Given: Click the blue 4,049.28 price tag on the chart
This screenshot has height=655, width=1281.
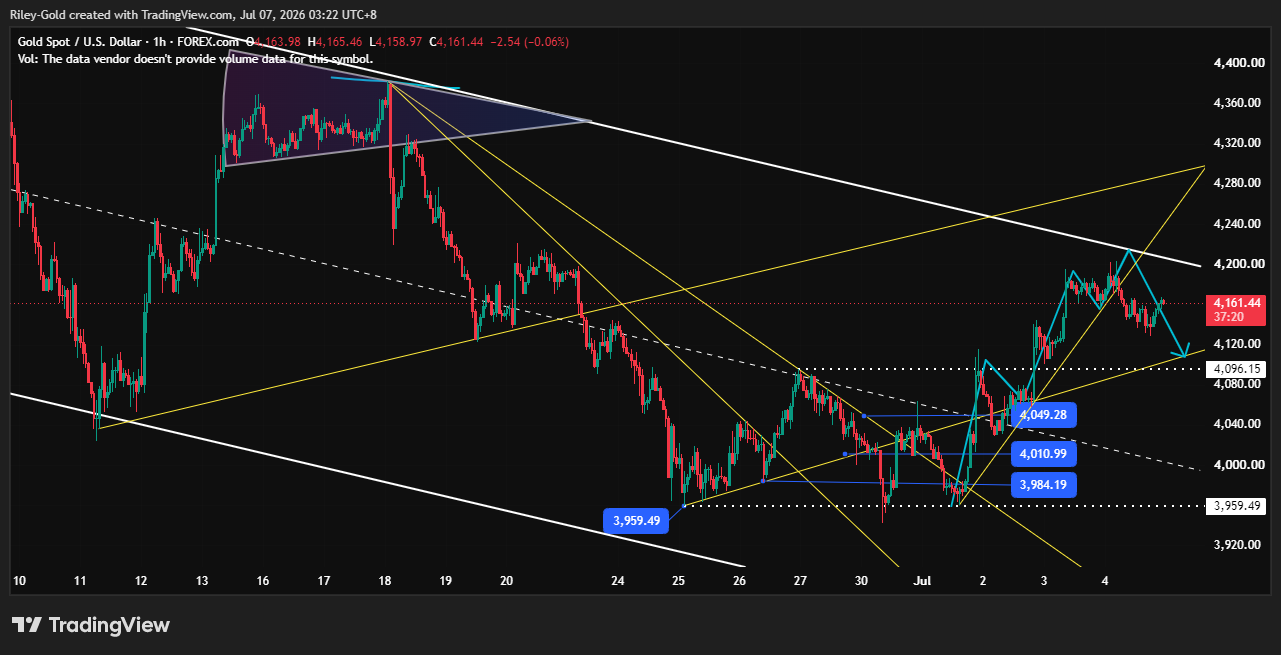Looking at the screenshot, I should (x=1044, y=414).
